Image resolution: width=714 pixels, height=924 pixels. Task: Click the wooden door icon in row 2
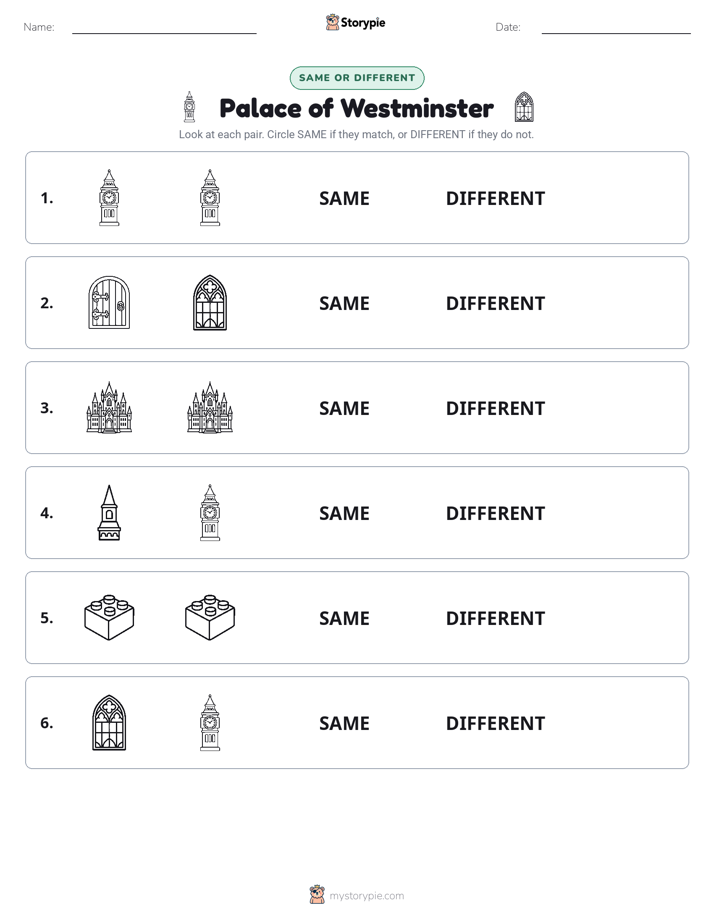tap(109, 302)
